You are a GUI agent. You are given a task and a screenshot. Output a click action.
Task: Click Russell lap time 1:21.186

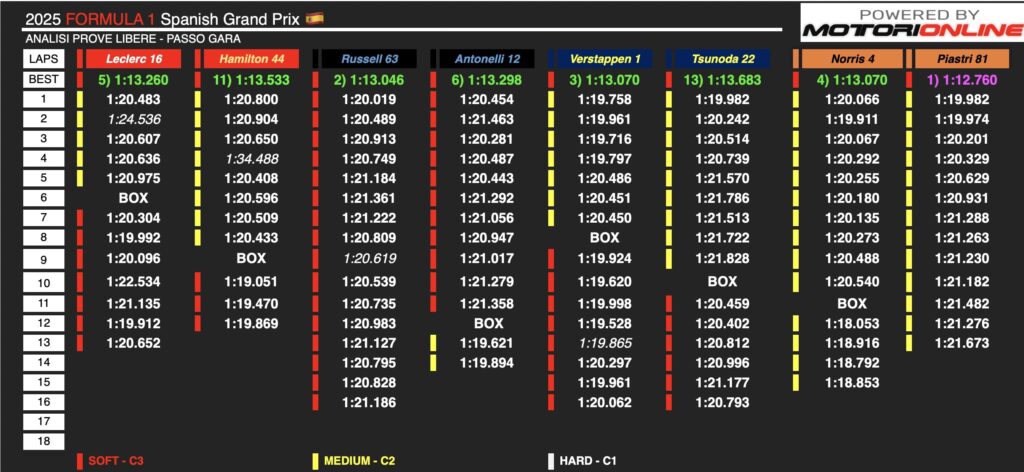tap(369, 402)
